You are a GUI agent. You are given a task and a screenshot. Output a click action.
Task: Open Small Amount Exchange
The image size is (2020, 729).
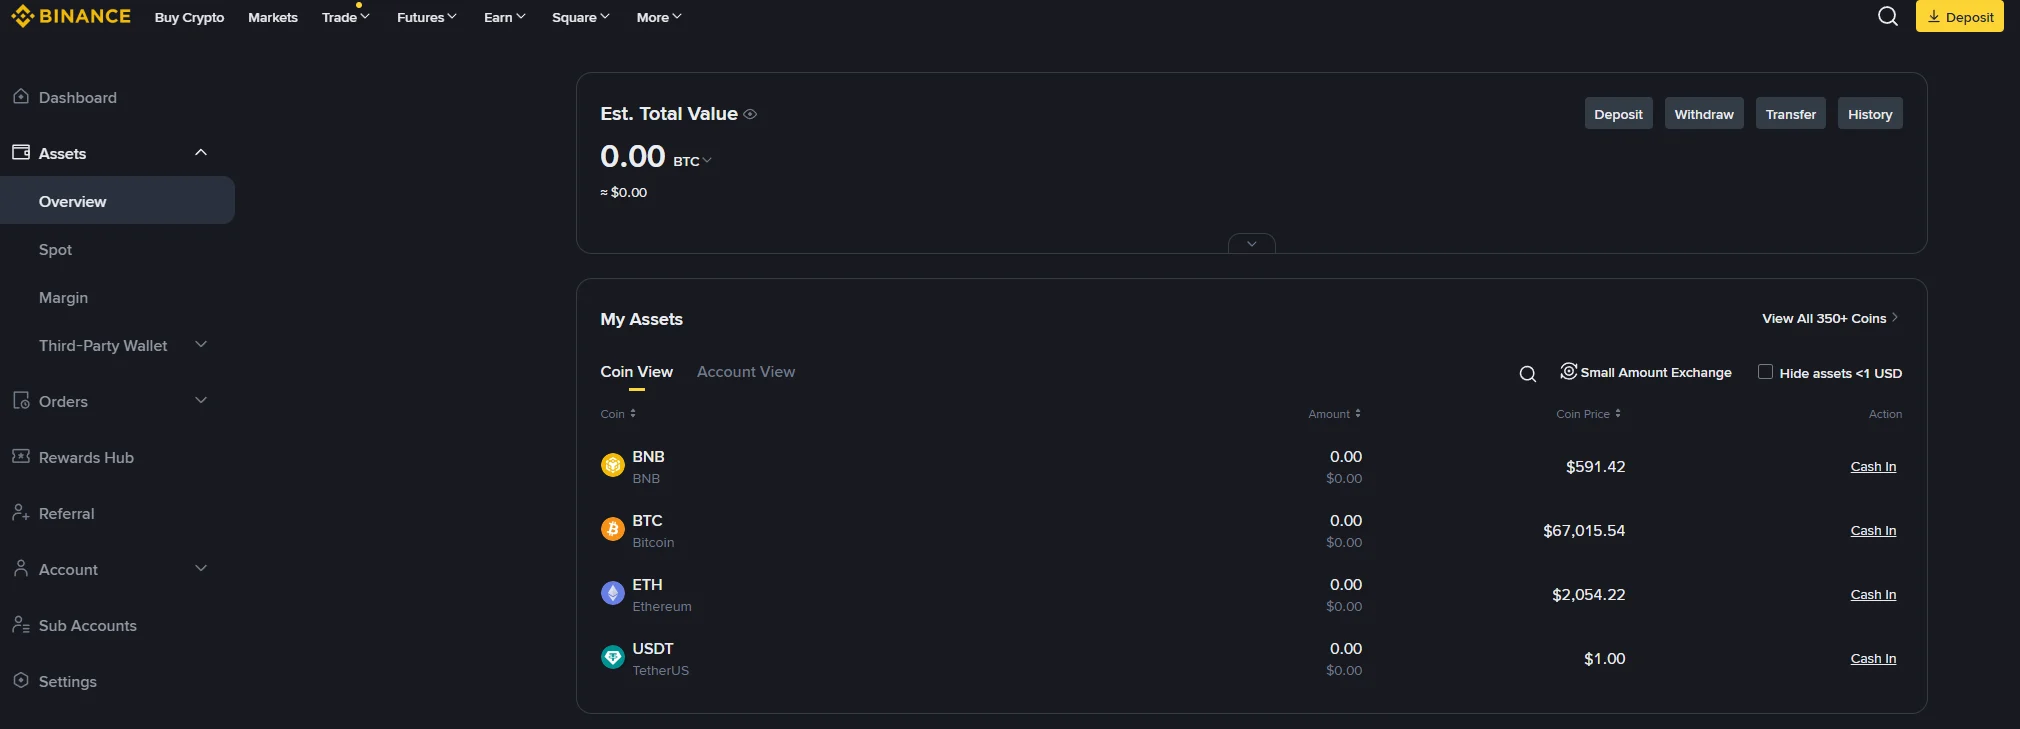pyautogui.click(x=1646, y=372)
